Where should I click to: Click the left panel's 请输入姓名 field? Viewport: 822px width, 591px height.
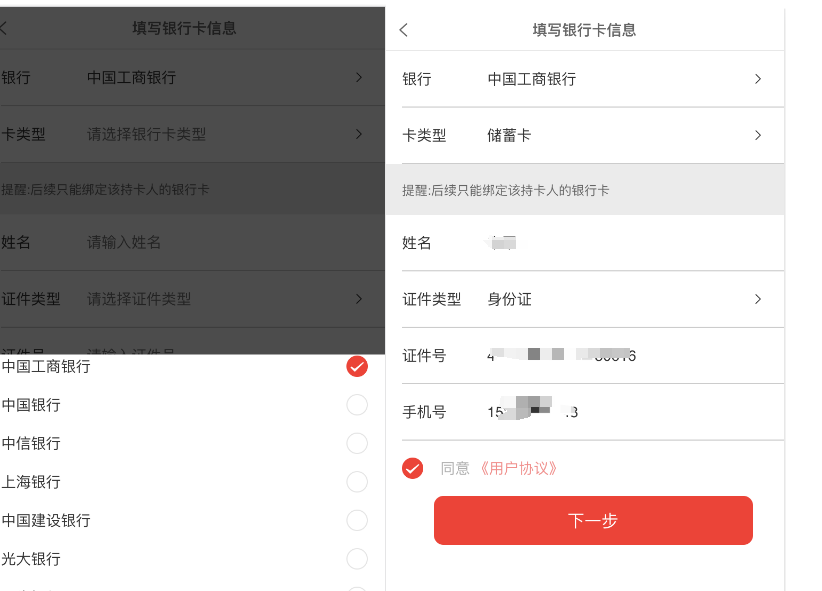[200, 243]
